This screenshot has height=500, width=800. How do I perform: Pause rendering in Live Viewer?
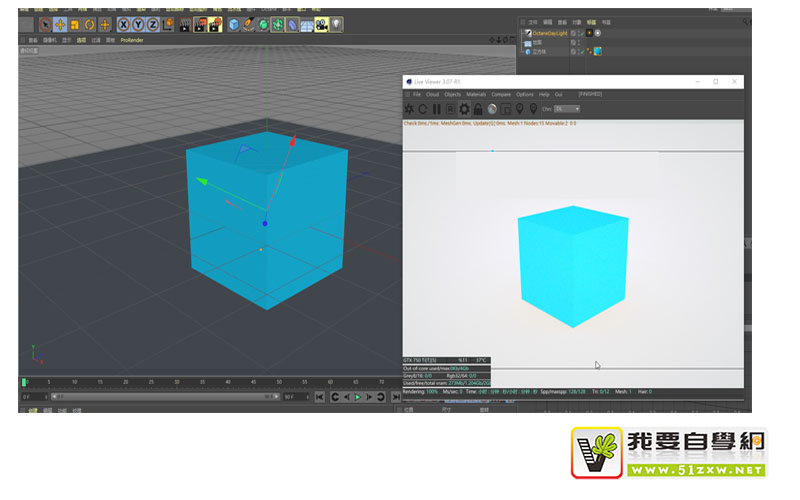(436, 108)
